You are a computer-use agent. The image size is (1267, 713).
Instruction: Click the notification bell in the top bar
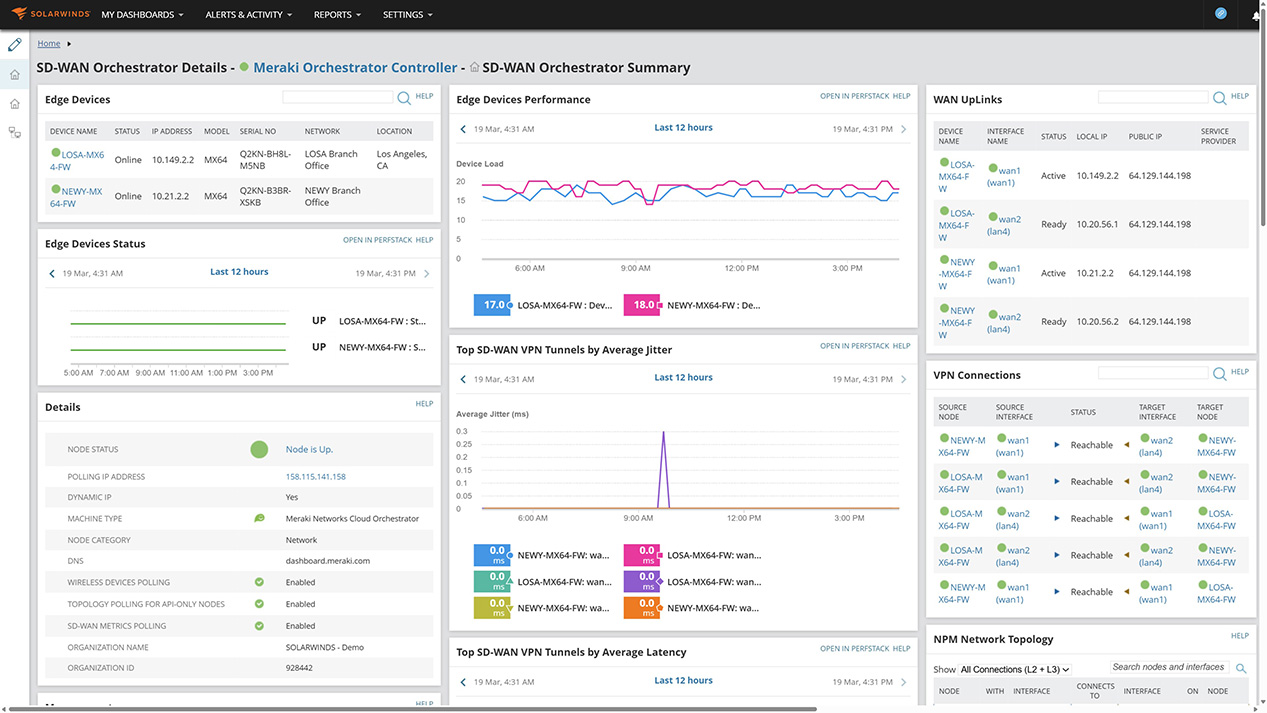tap(1256, 14)
